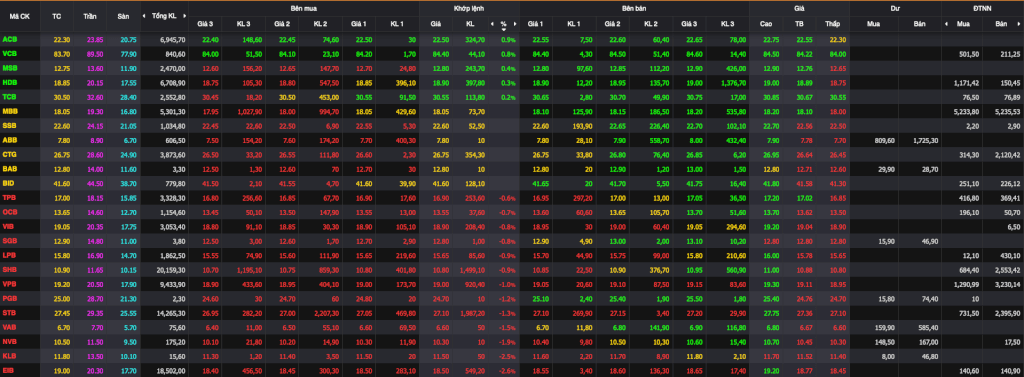
Task: Open the HDB stock symbol
Action: (10, 82)
